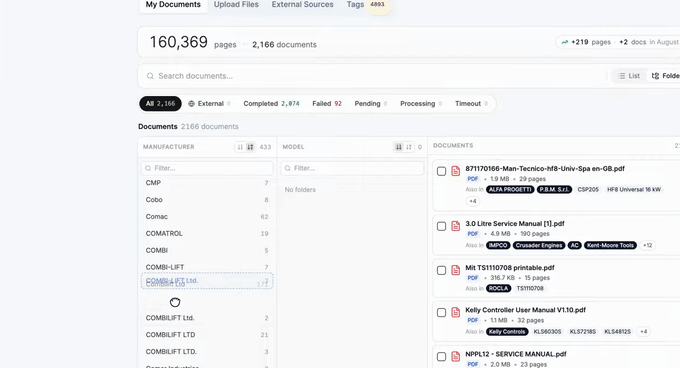The width and height of the screenshot is (680, 368).
Task: Open Kelly Controller User Manual V1.10.pdf
Action: point(525,310)
